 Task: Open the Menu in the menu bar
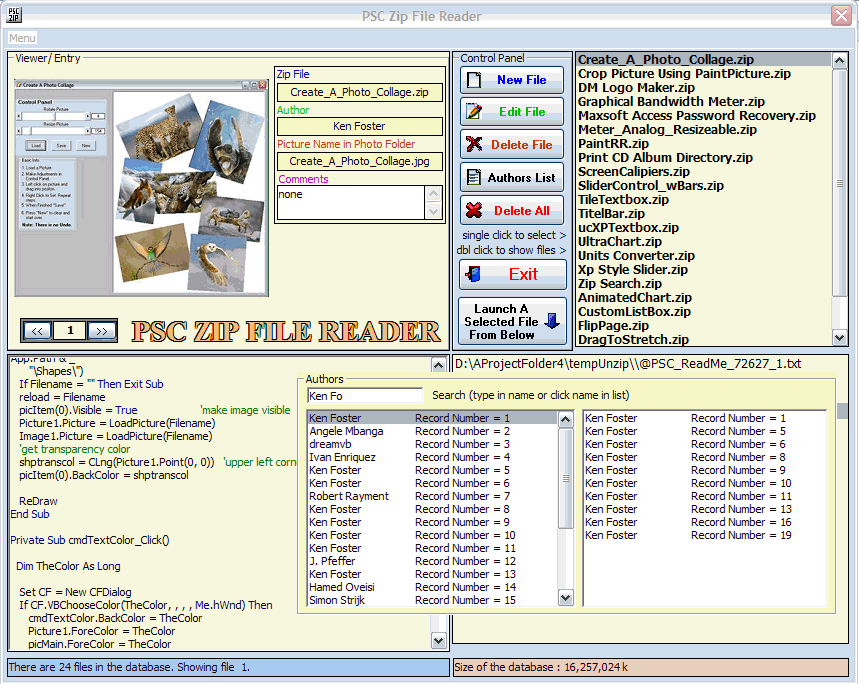[22, 38]
